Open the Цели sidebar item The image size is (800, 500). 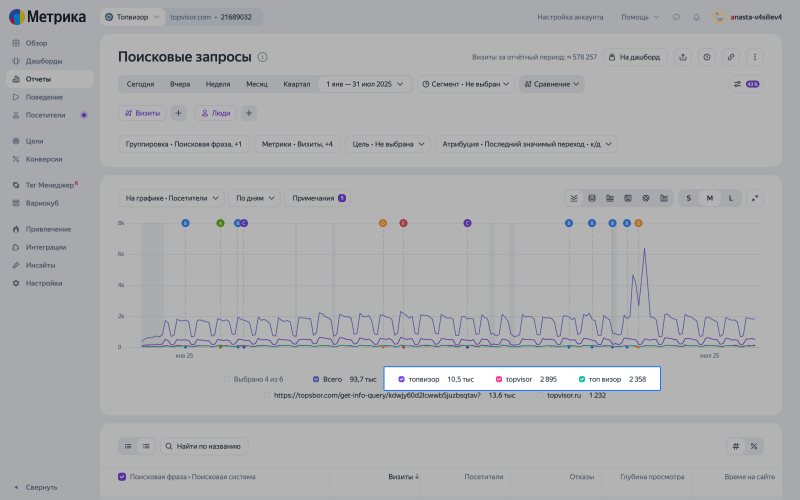coord(34,141)
